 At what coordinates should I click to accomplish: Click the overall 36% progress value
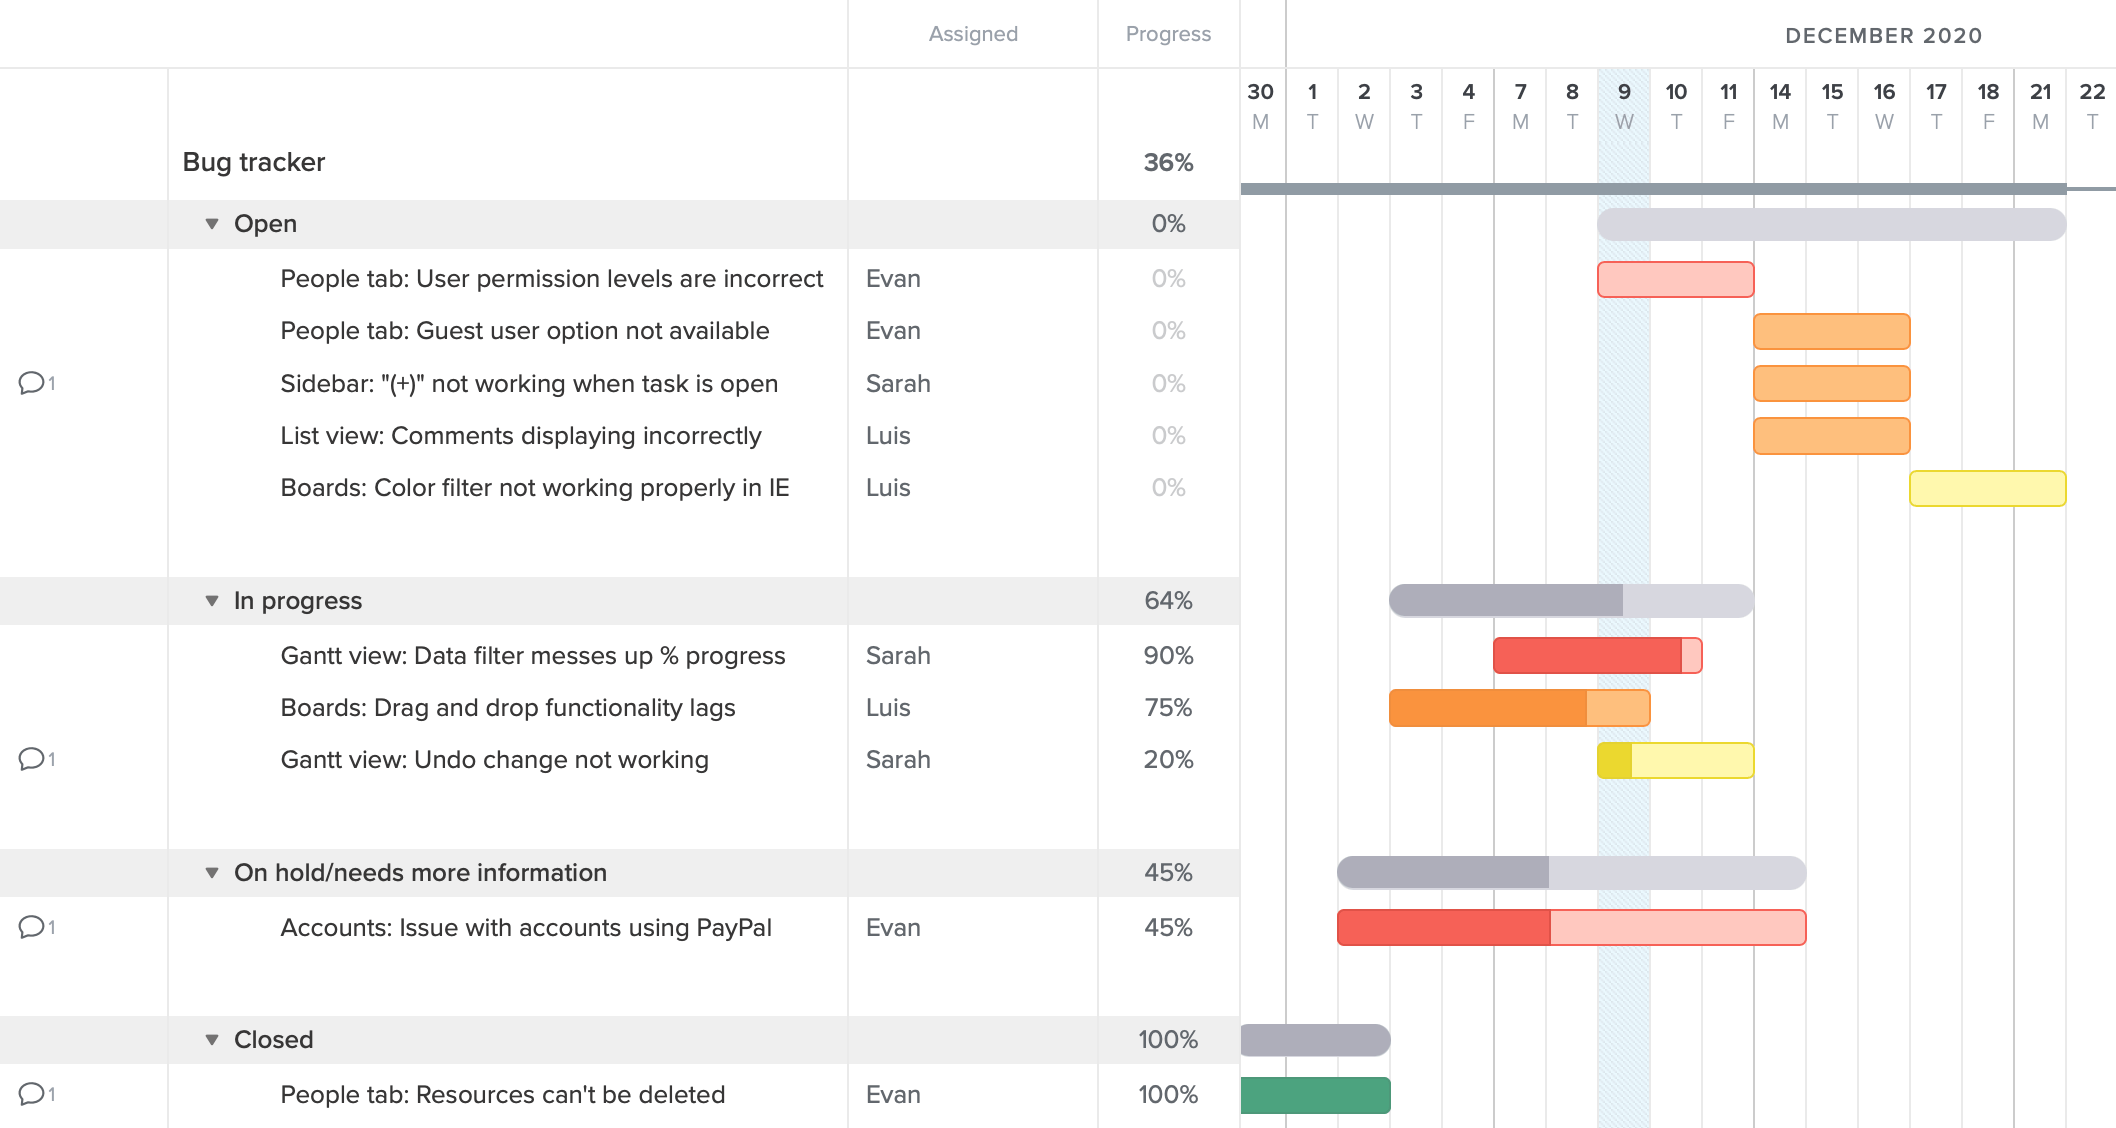(1167, 161)
